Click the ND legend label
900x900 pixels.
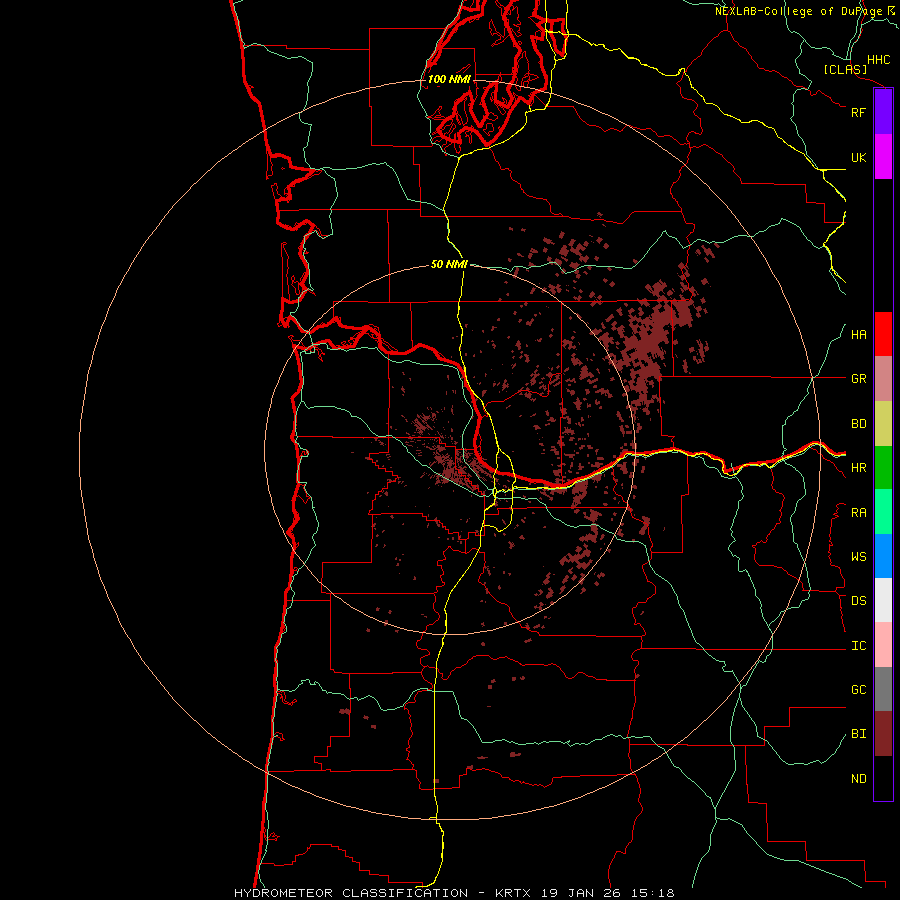(x=858, y=779)
